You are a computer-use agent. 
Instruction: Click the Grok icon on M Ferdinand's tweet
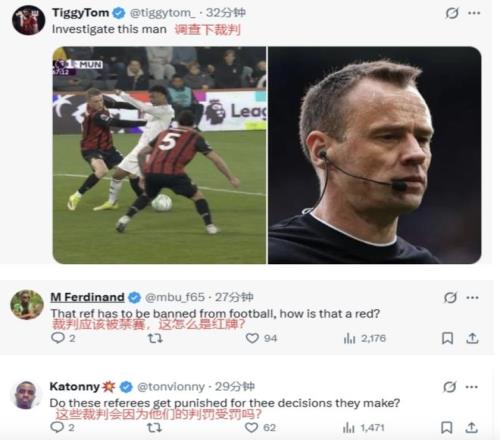(450, 297)
